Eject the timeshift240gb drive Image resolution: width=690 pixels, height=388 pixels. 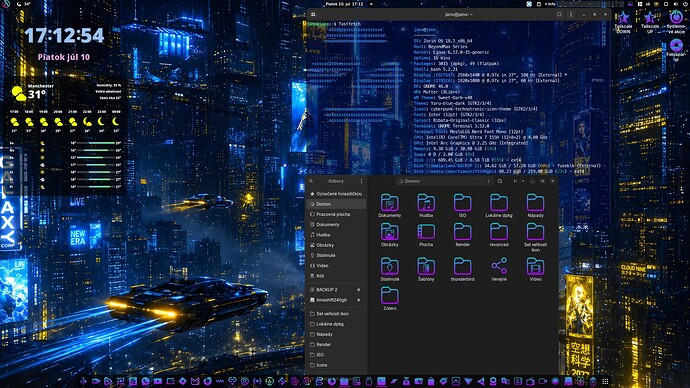(359, 300)
